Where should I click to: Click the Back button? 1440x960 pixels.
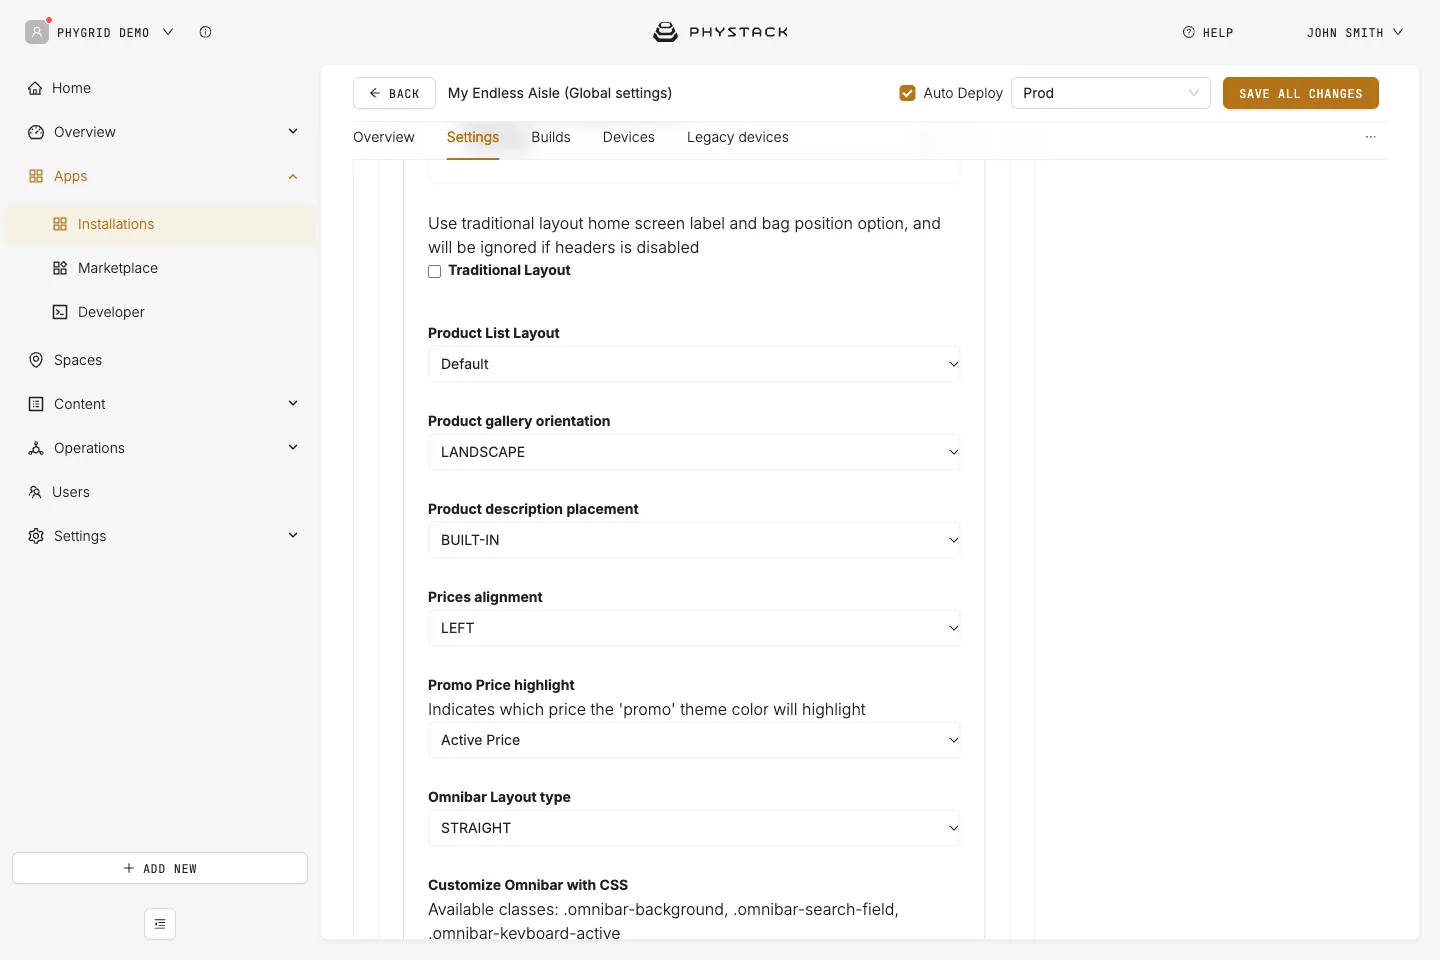pos(394,93)
